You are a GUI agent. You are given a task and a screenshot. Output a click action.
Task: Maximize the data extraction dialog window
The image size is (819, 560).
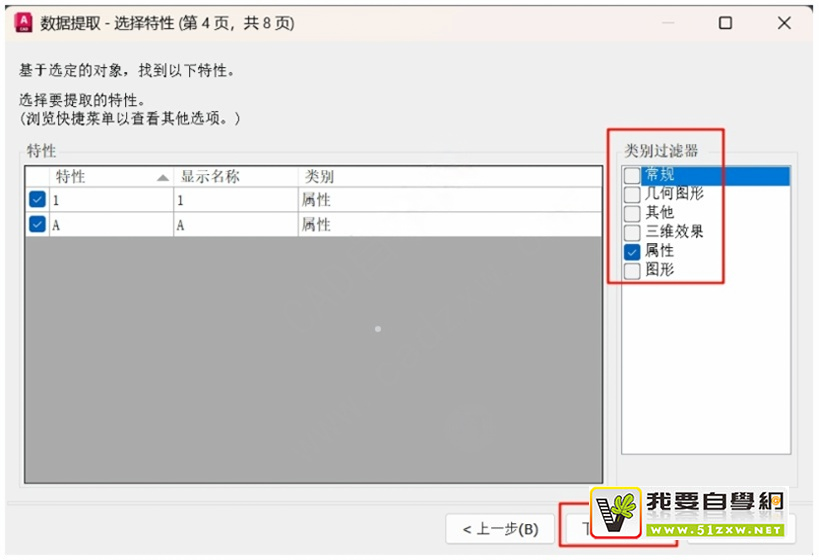(x=725, y=22)
